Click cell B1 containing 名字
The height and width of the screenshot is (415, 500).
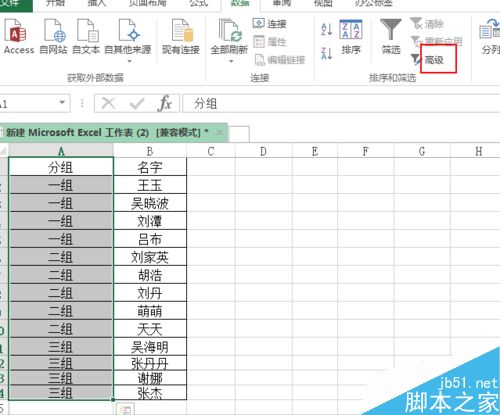tap(150, 167)
